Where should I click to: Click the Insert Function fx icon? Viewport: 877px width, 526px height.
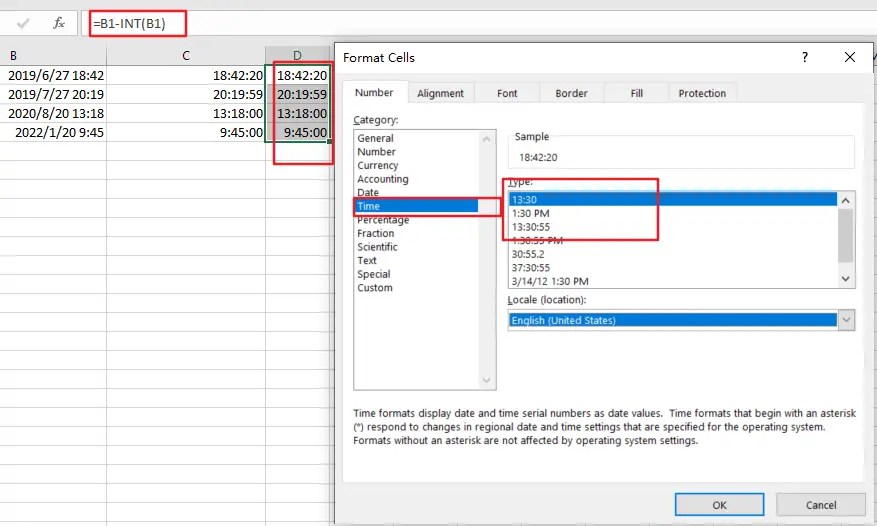pos(59,24)
